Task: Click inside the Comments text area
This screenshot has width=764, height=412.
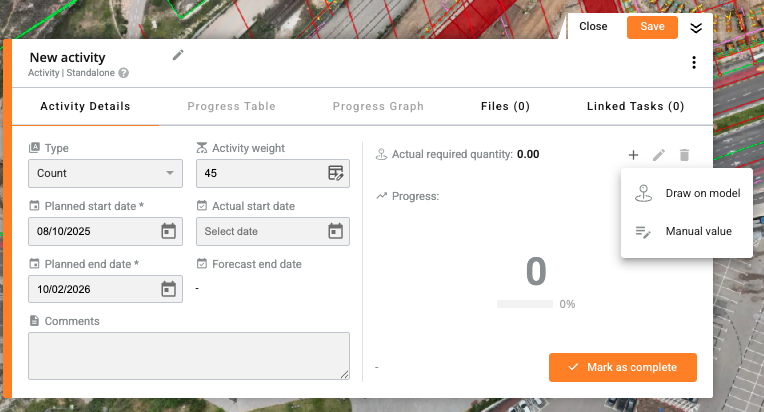Action: tap(189, 356)
